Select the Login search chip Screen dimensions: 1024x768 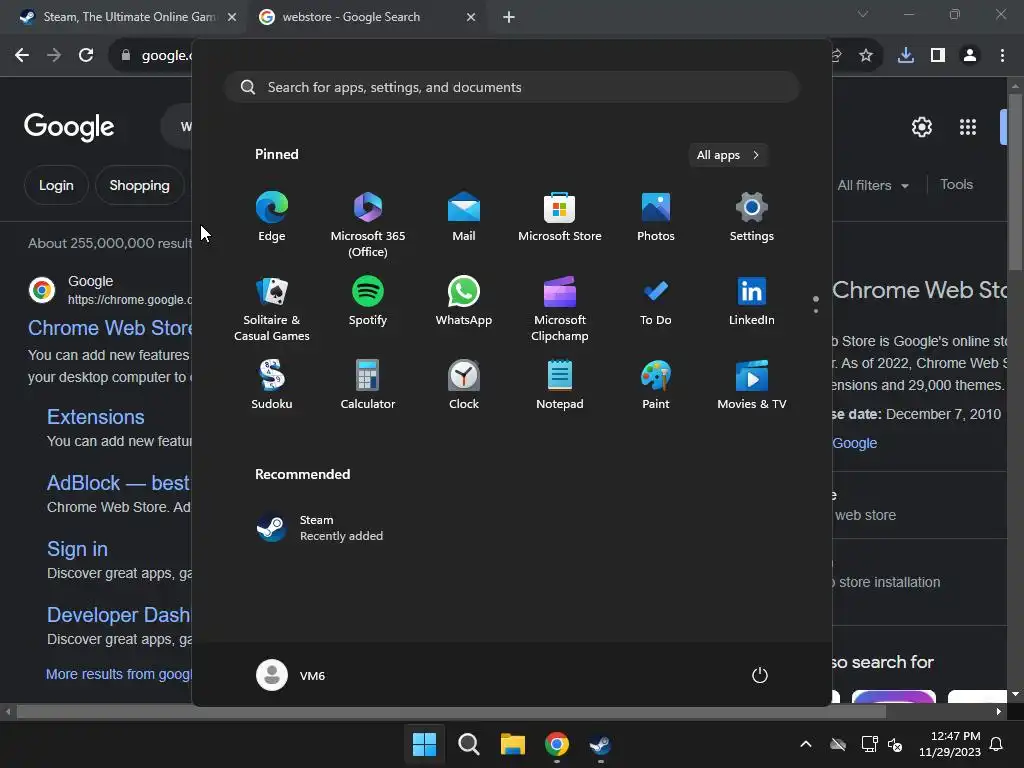point(56,185)
